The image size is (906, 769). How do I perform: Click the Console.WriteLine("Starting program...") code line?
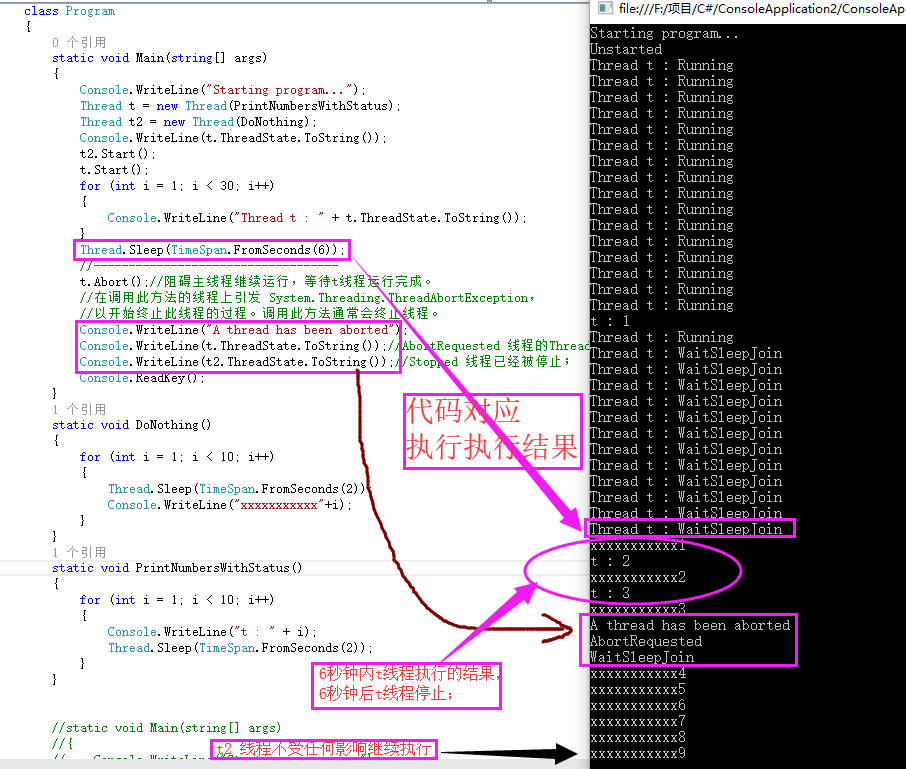pyautogui.click(x=222, y=90)
